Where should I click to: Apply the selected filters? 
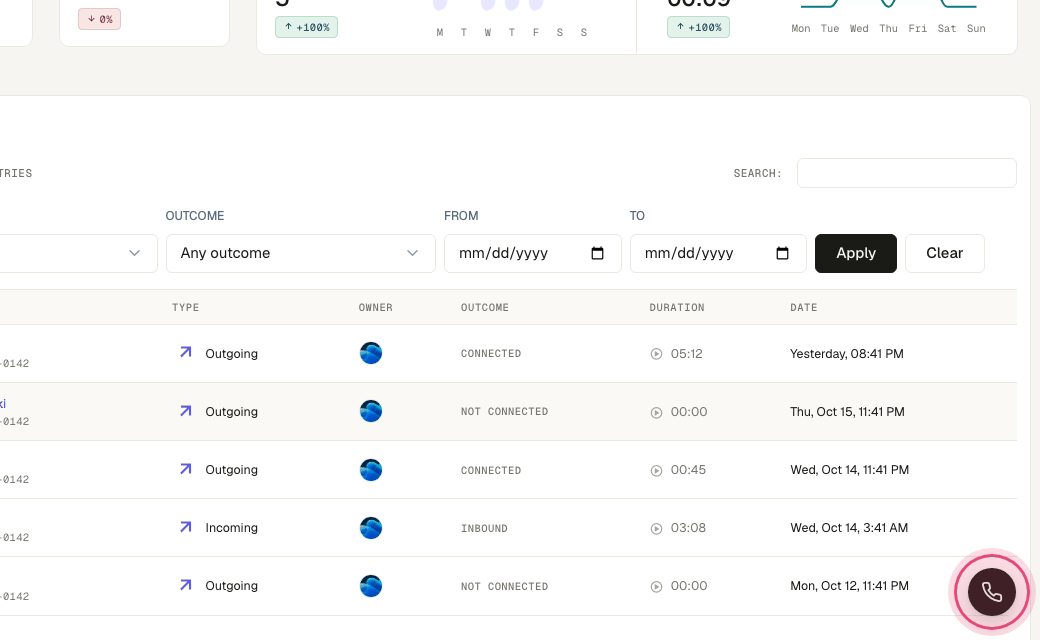point(856,253)
